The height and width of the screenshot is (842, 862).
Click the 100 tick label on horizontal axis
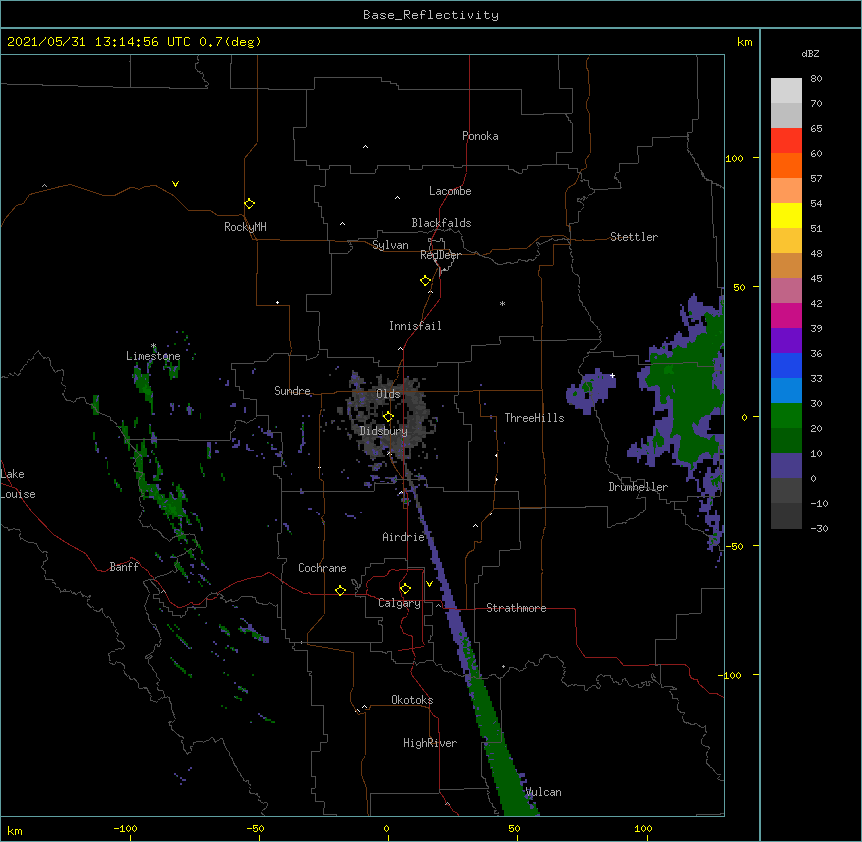[643, 828]
